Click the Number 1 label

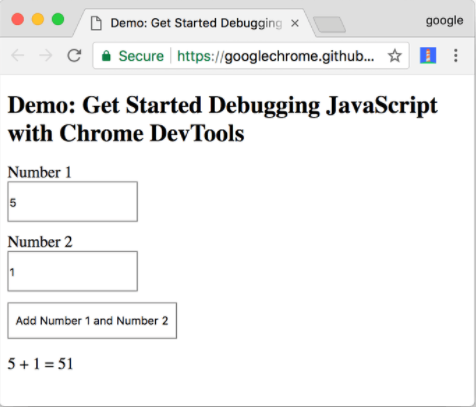coord(40,172)
